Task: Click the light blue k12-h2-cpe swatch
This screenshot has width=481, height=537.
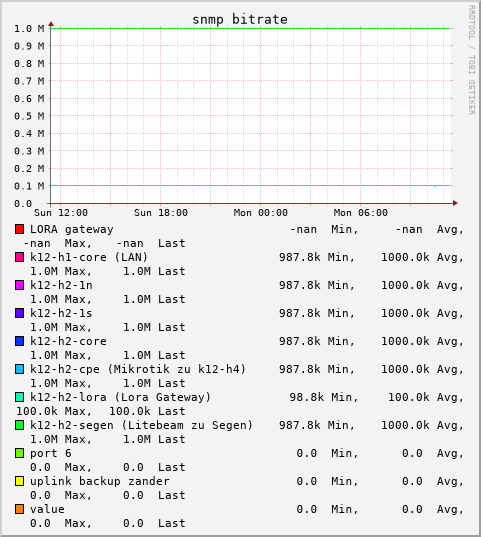Action: click(x=20, y=369)
